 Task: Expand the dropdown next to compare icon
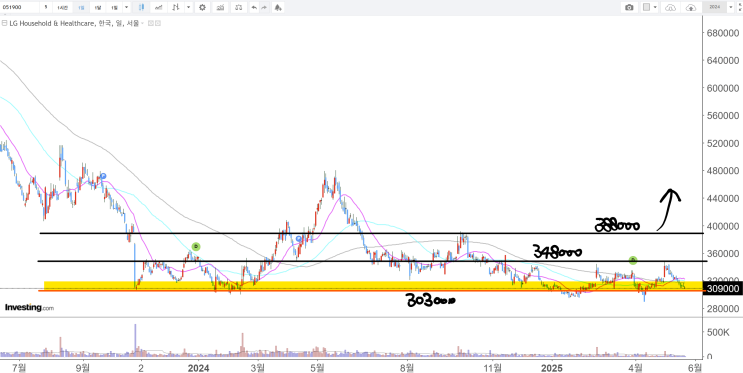(x=189, y=7)
